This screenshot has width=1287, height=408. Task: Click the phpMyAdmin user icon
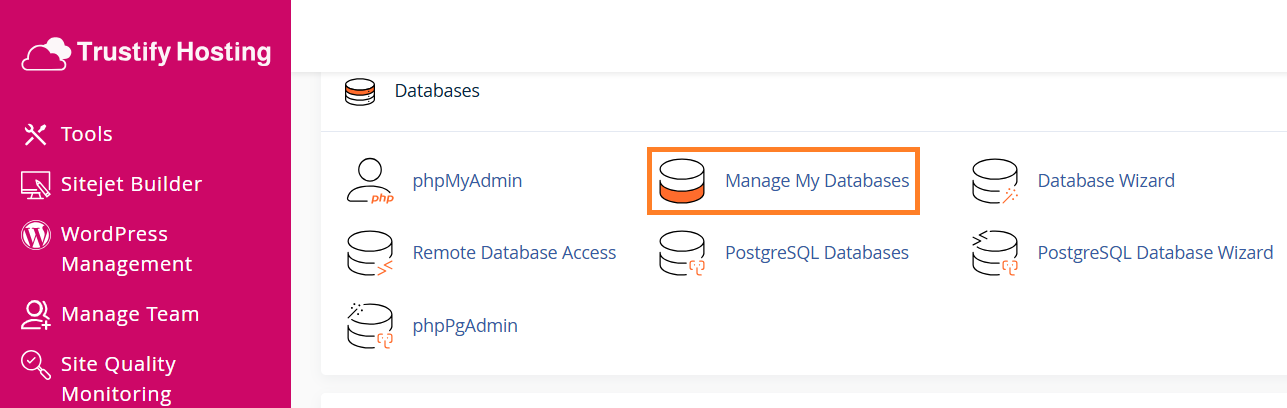point(369,181)
